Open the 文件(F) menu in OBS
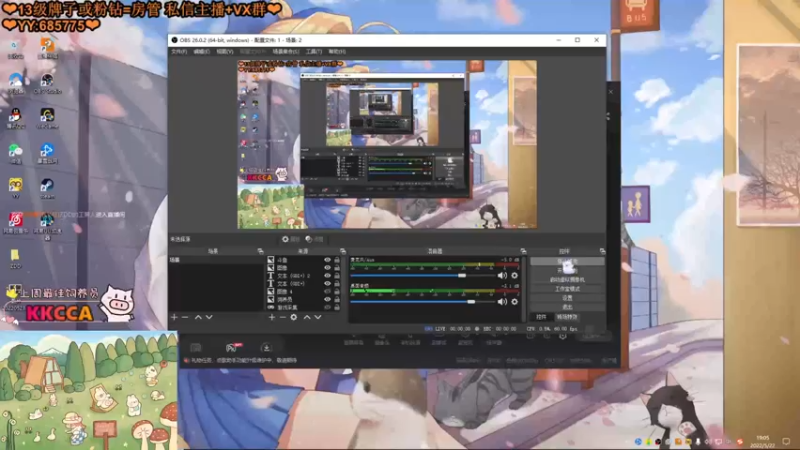Image resolution: width=800 pixels, height=450 pixels. (179, 52)
